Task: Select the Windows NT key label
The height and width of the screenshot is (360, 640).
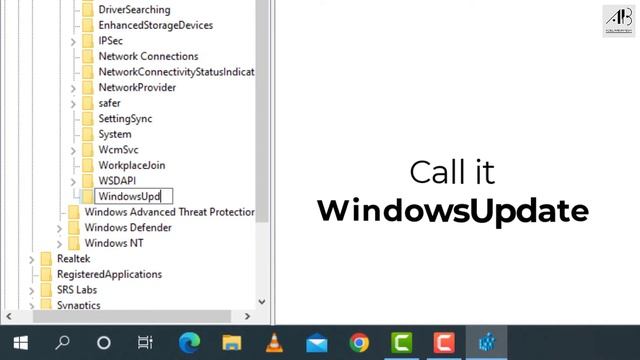Action: [114, 243]
